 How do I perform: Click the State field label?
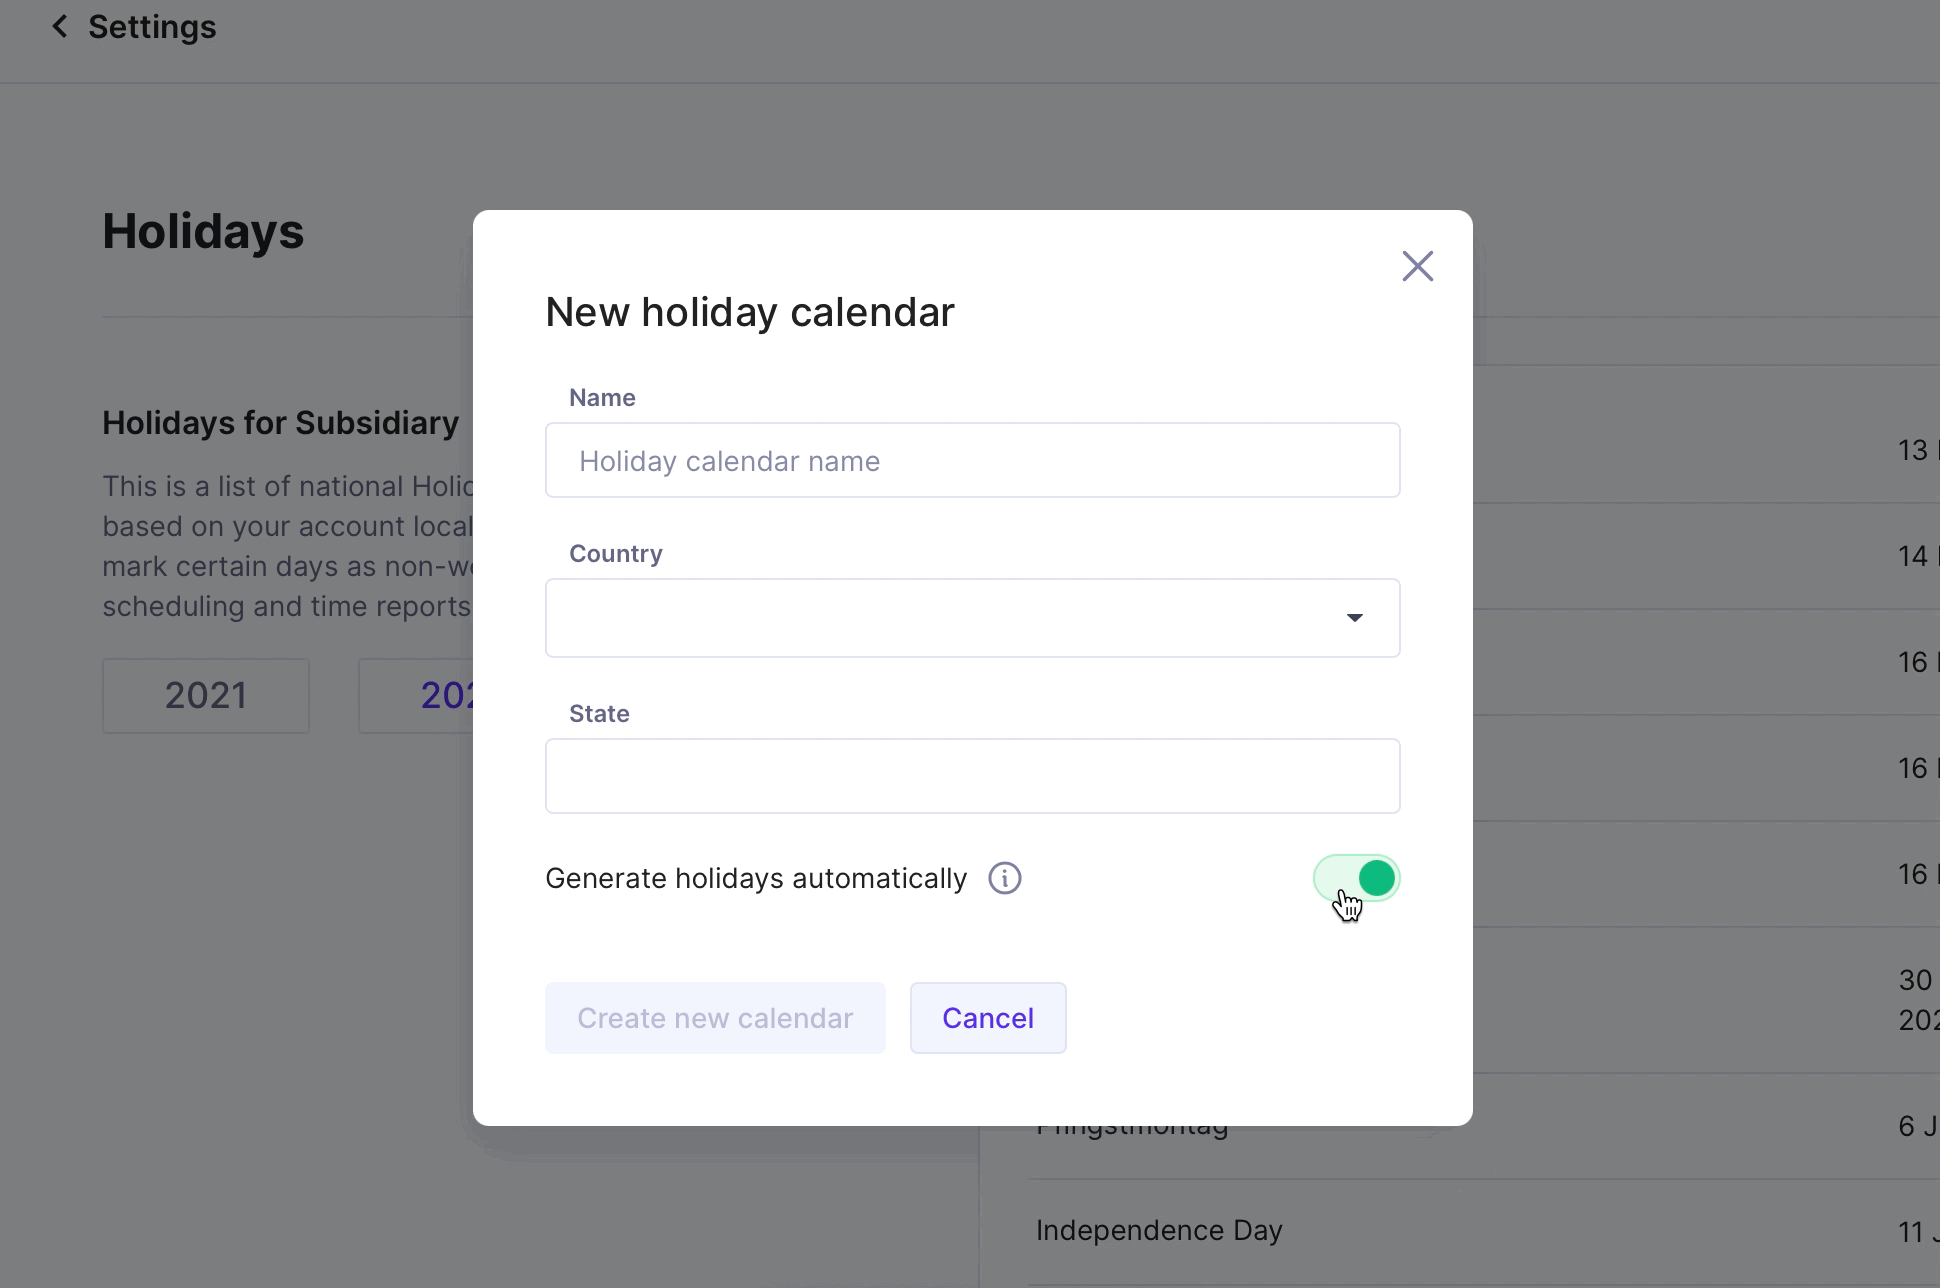click(599, 714)
